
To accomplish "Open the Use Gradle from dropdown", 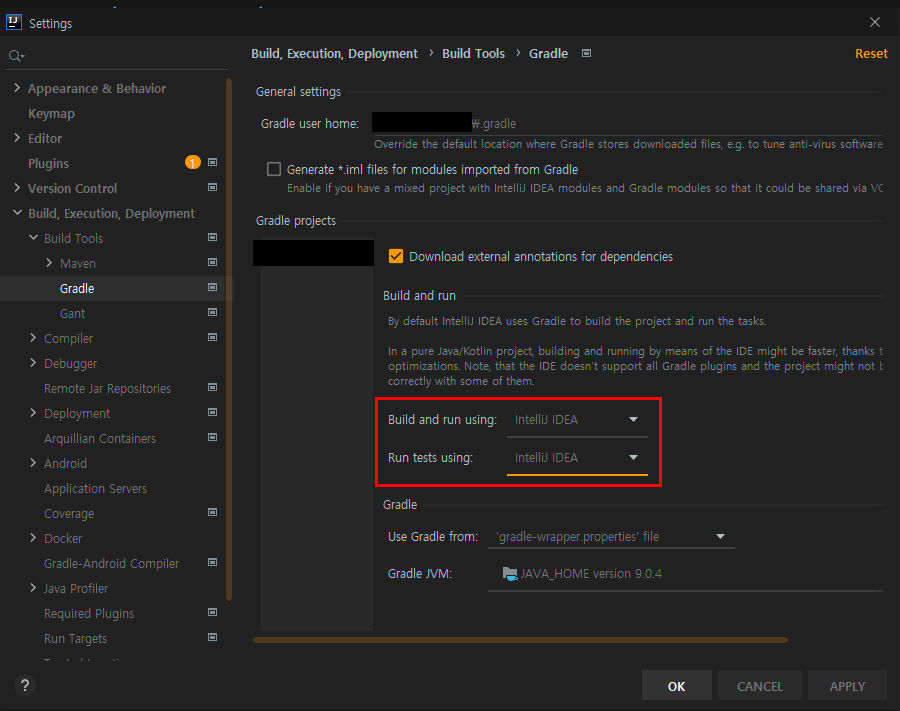I will click(x=611, y=537).
